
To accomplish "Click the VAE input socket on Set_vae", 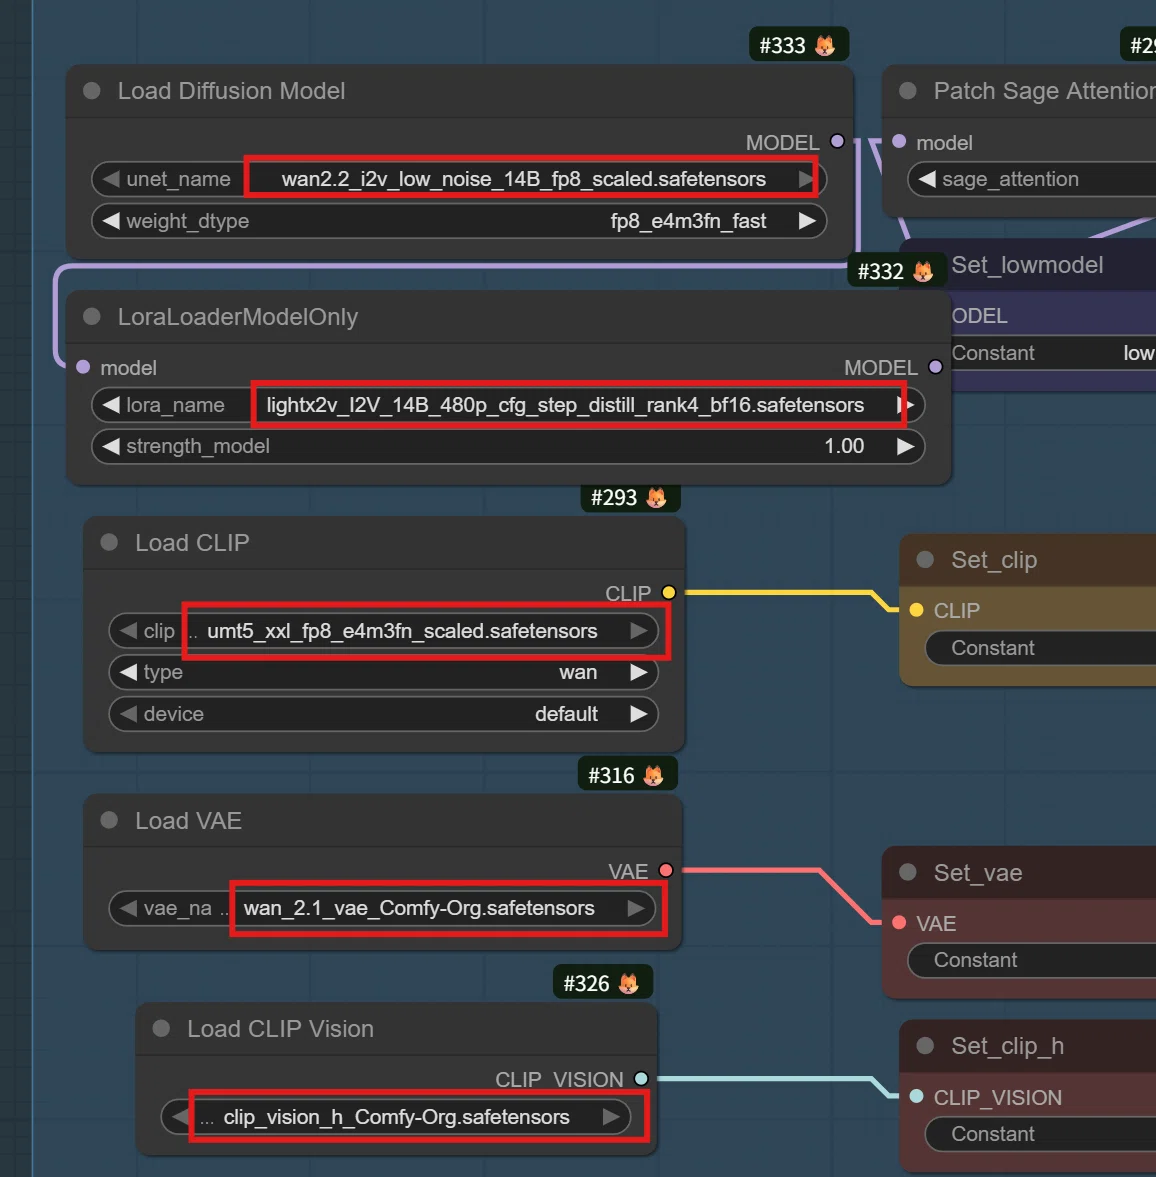I will 899,923.
